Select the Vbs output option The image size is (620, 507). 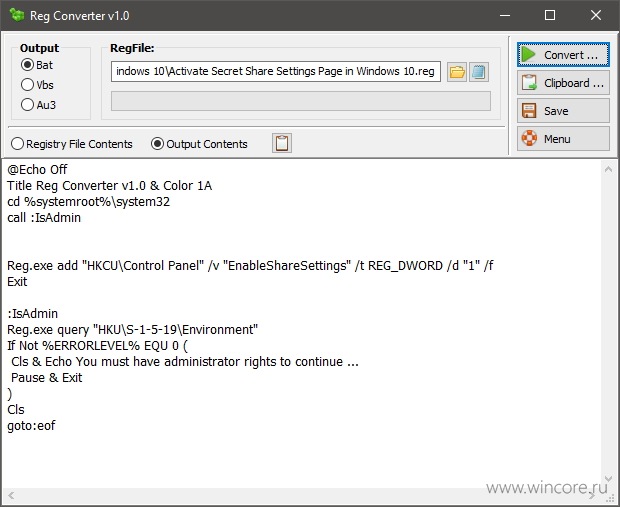tap(27, 85)
